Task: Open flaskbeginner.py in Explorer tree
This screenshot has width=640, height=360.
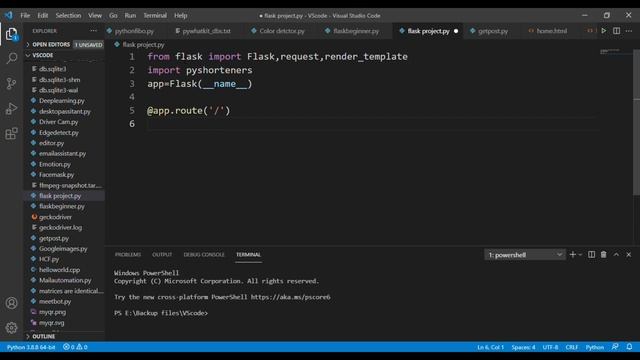Action: [x=62, y=207]
